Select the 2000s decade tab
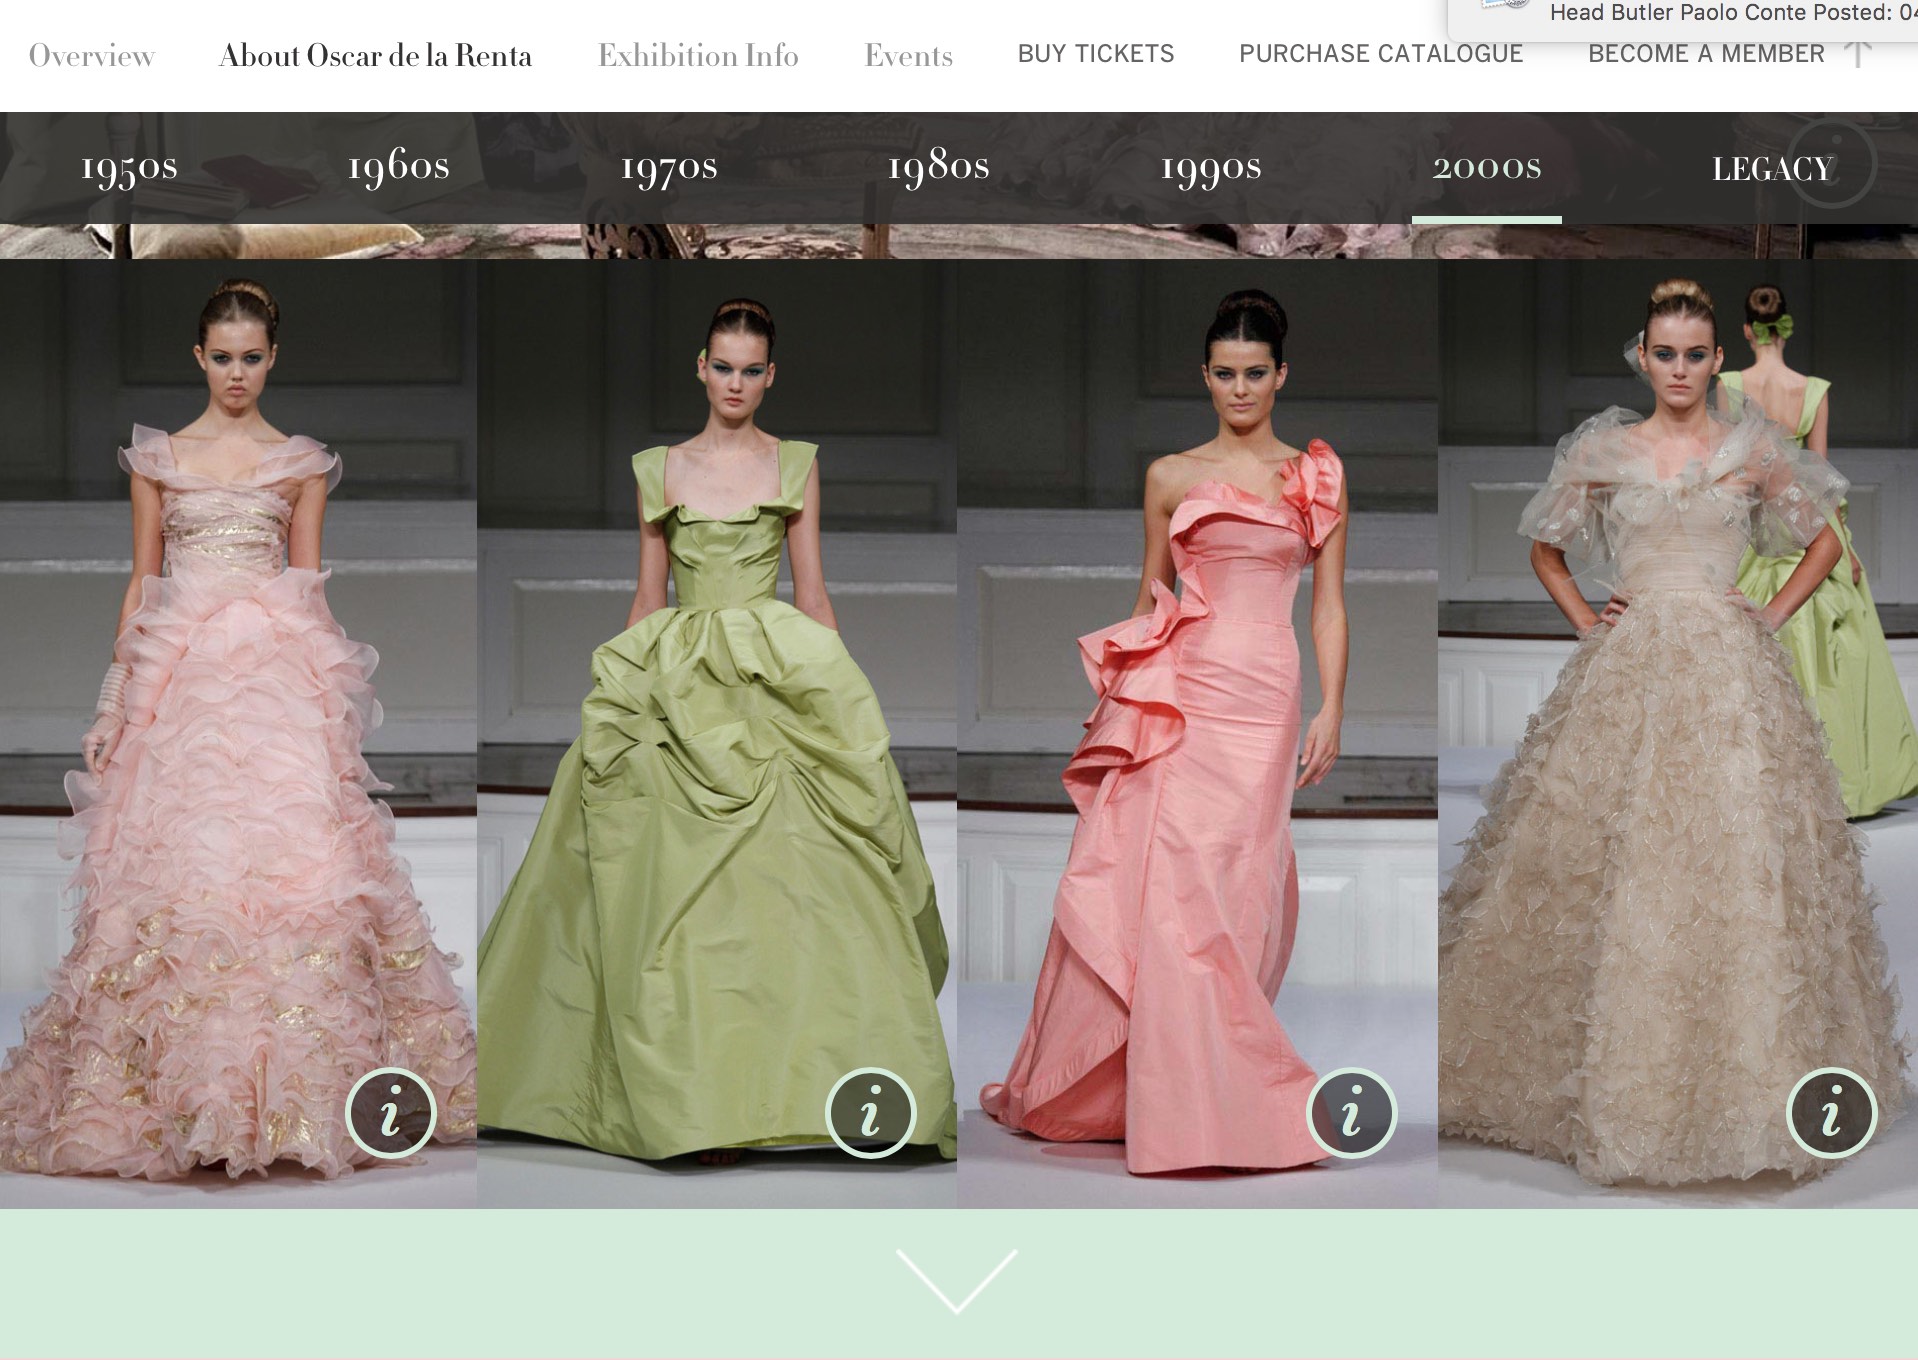The height and width of the screenshot is (1360, 1918). coord(1486,167)
